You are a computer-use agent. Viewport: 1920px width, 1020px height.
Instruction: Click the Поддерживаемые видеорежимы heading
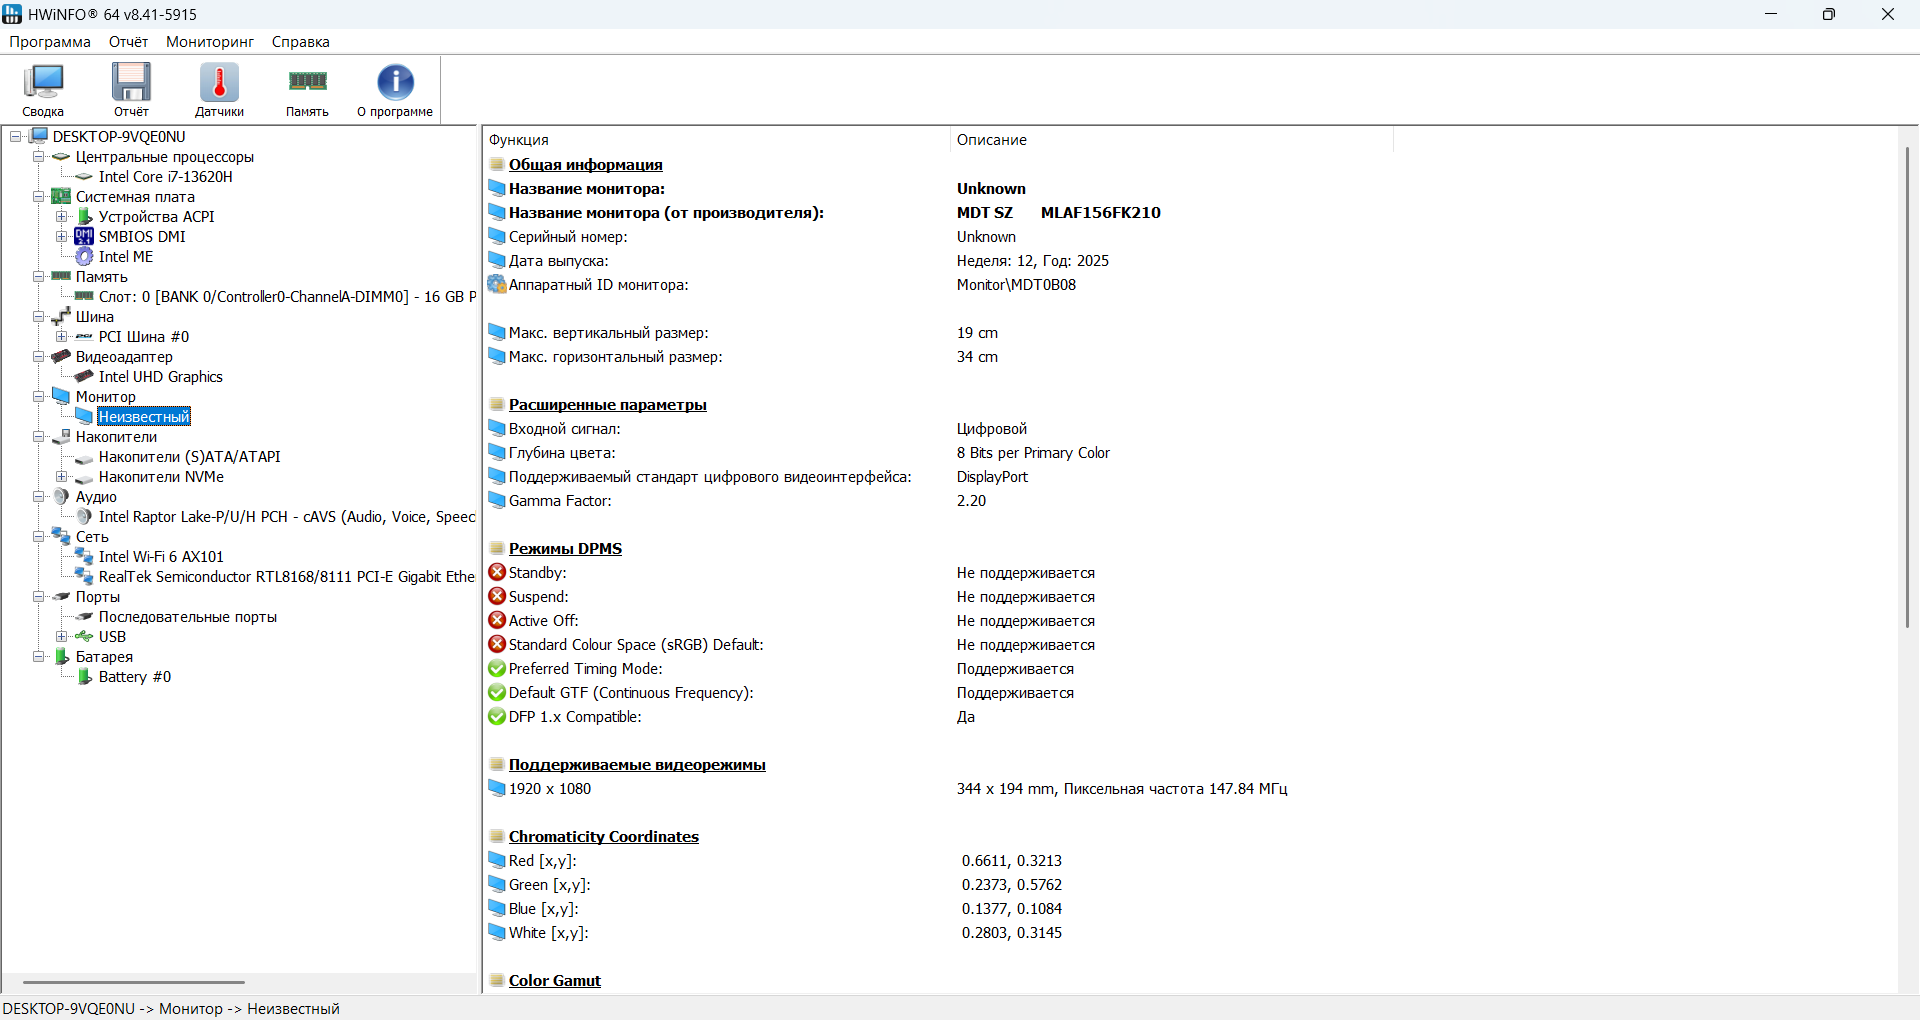[x=637, y=765]
